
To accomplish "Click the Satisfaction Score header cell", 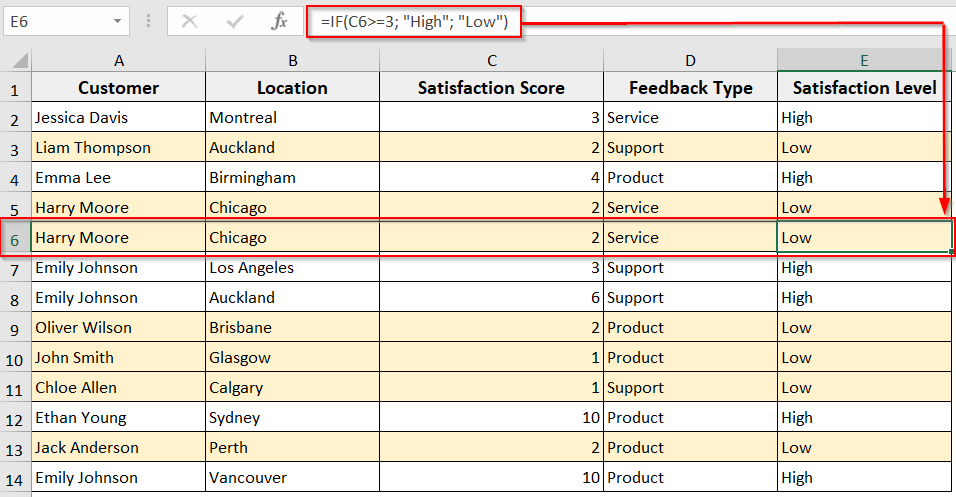I will tap(491, 88).
